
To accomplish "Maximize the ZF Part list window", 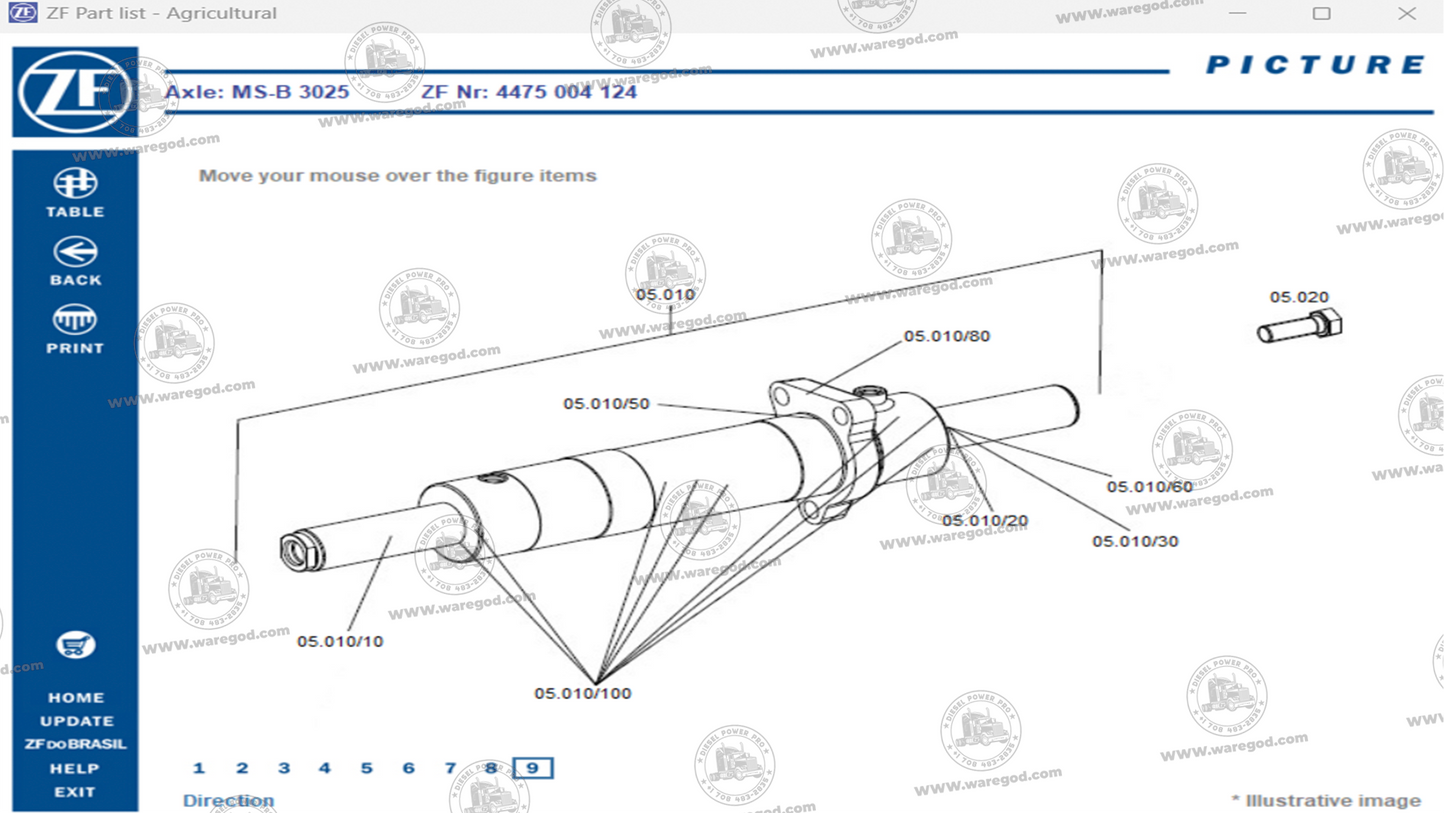I will [1321, 13].
